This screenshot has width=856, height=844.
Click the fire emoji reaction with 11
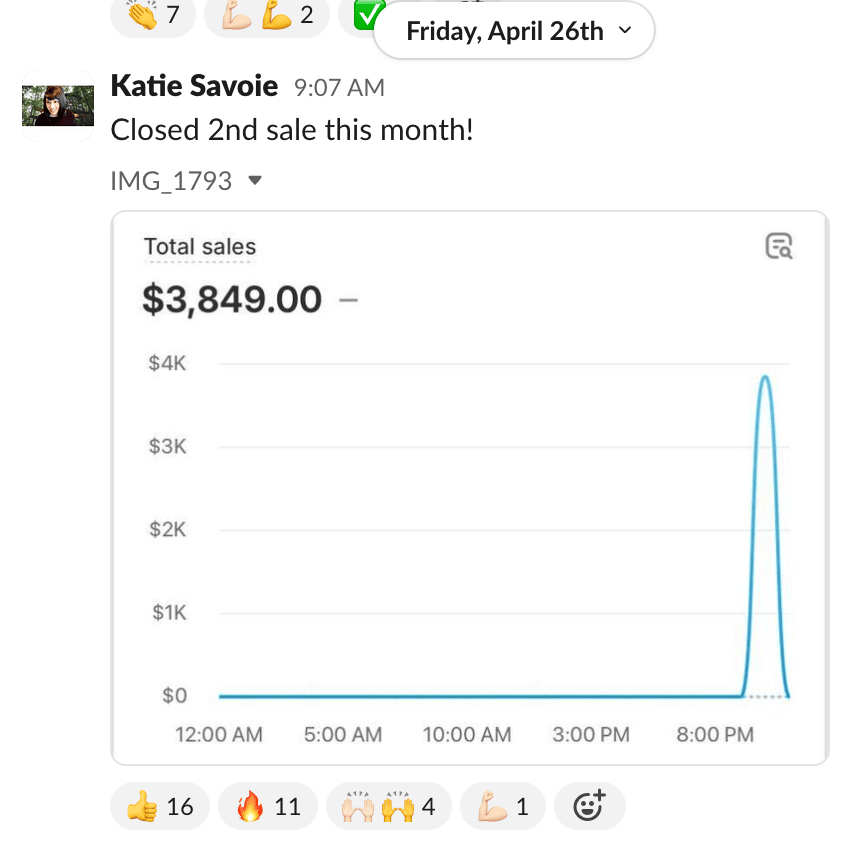pyautogui.click(x=267, y=806)
